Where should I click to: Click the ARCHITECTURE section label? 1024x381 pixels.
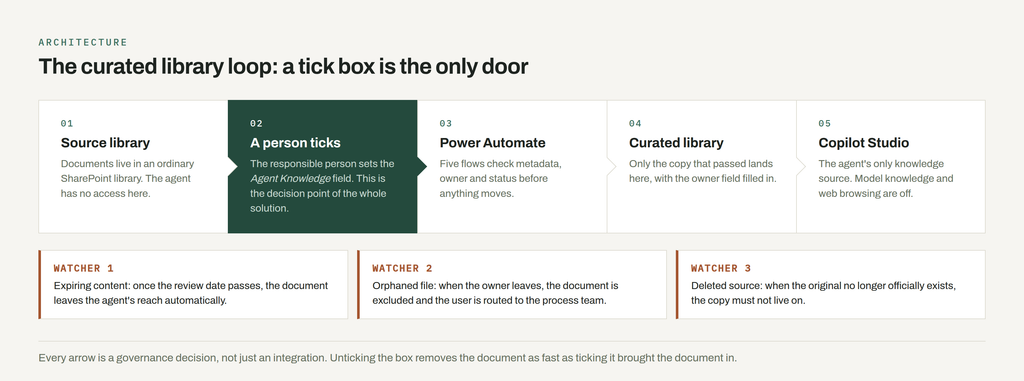pyautogui.click(x=83, y=42)
